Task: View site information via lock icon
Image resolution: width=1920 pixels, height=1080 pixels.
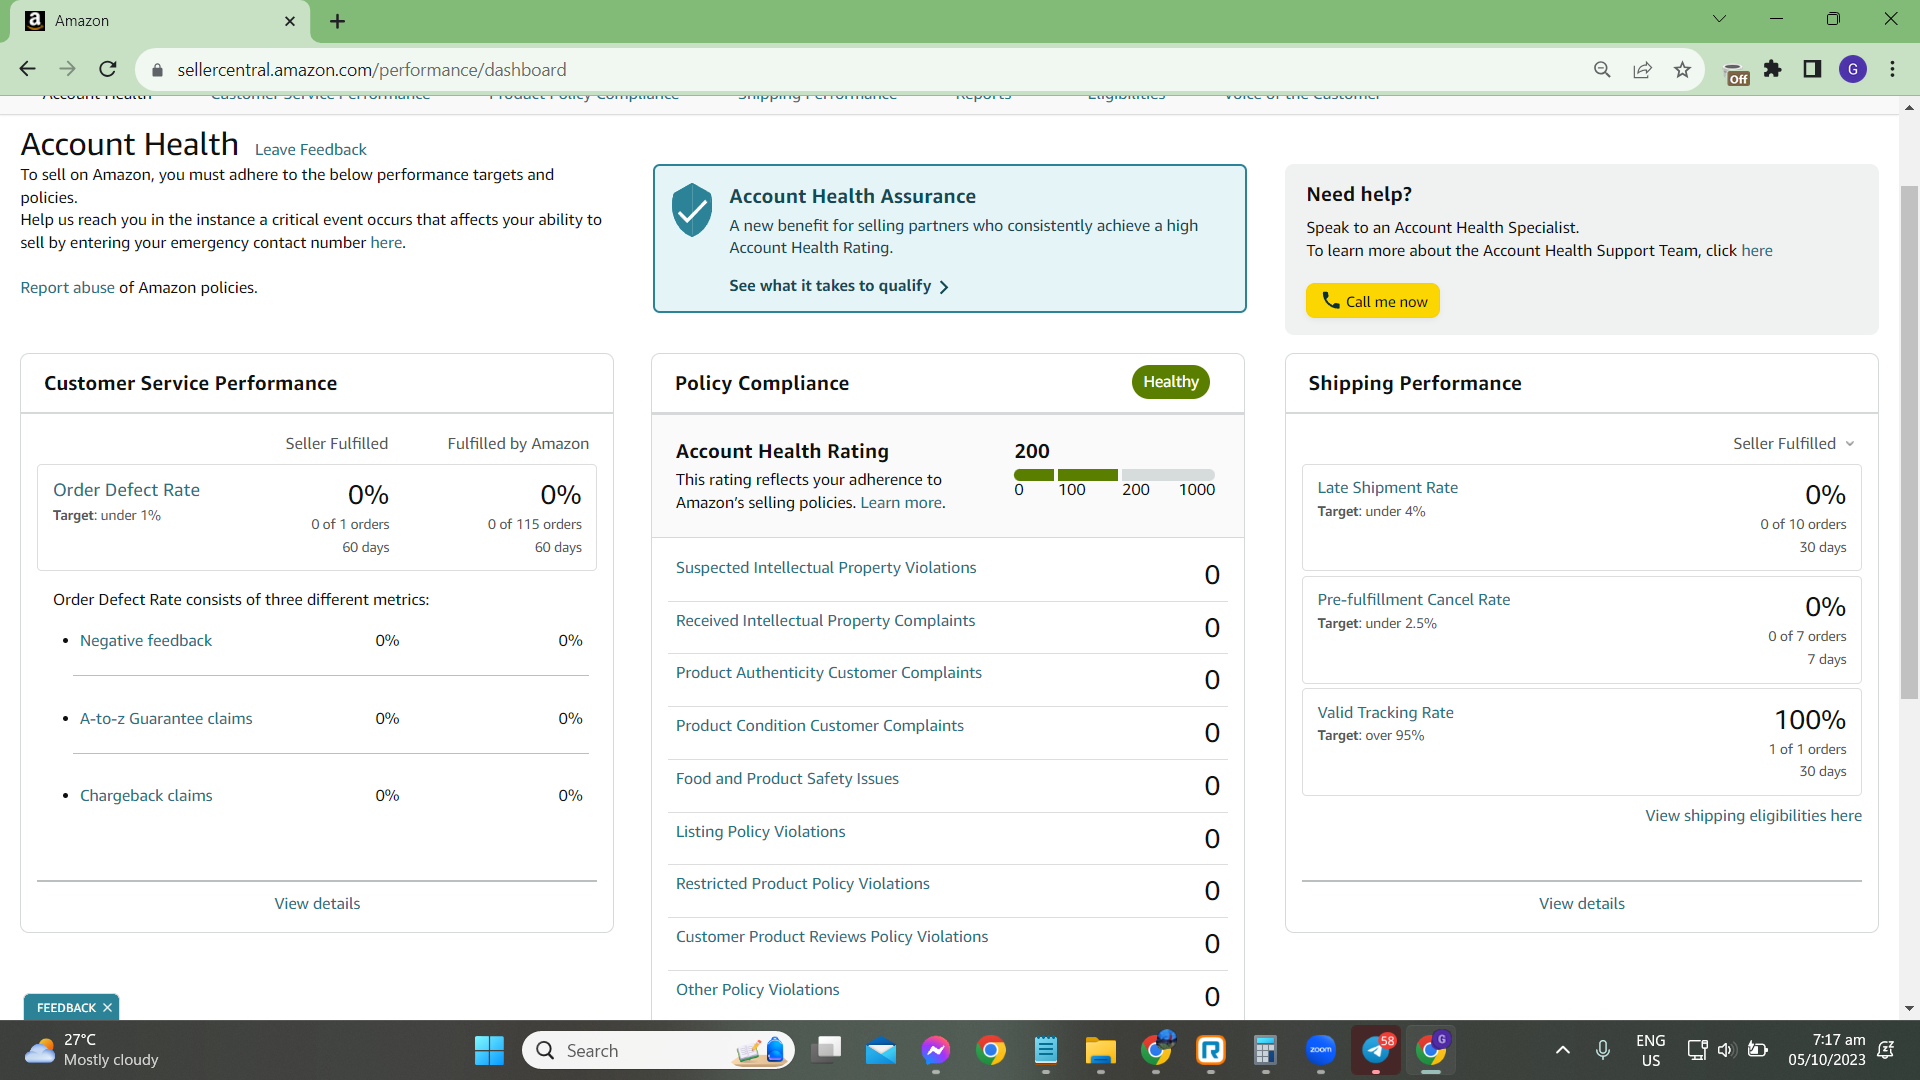Action: 157,70
